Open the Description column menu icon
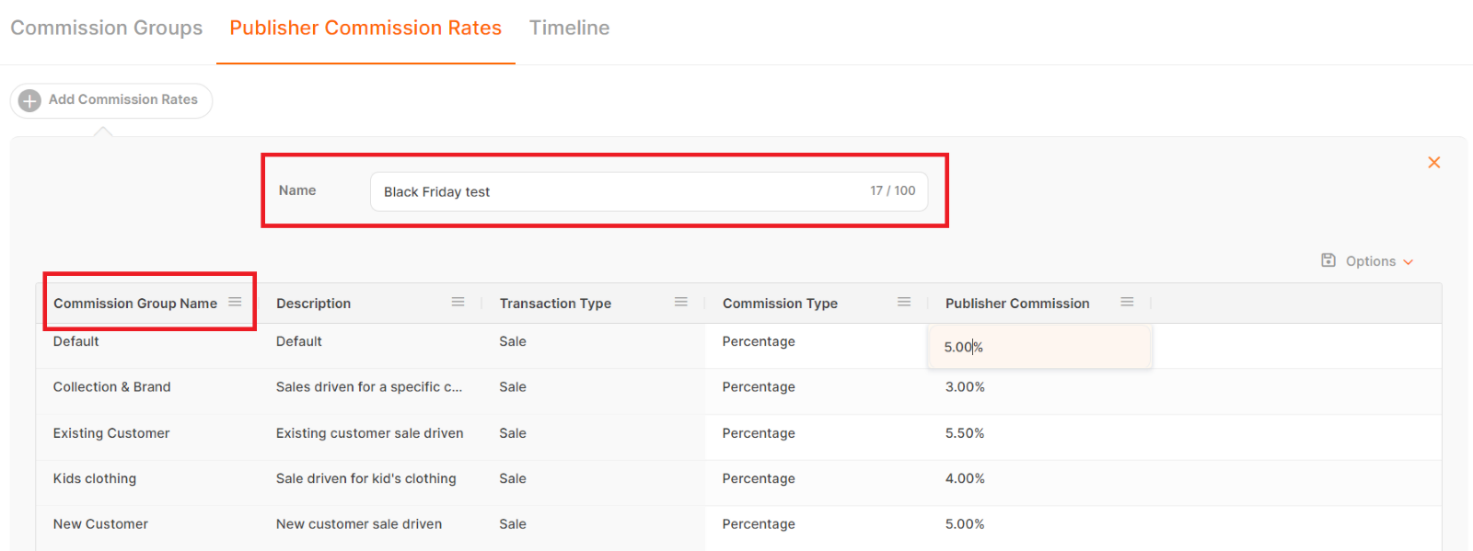The height and width of the screenshot is (551, 1473). (458, 302)
